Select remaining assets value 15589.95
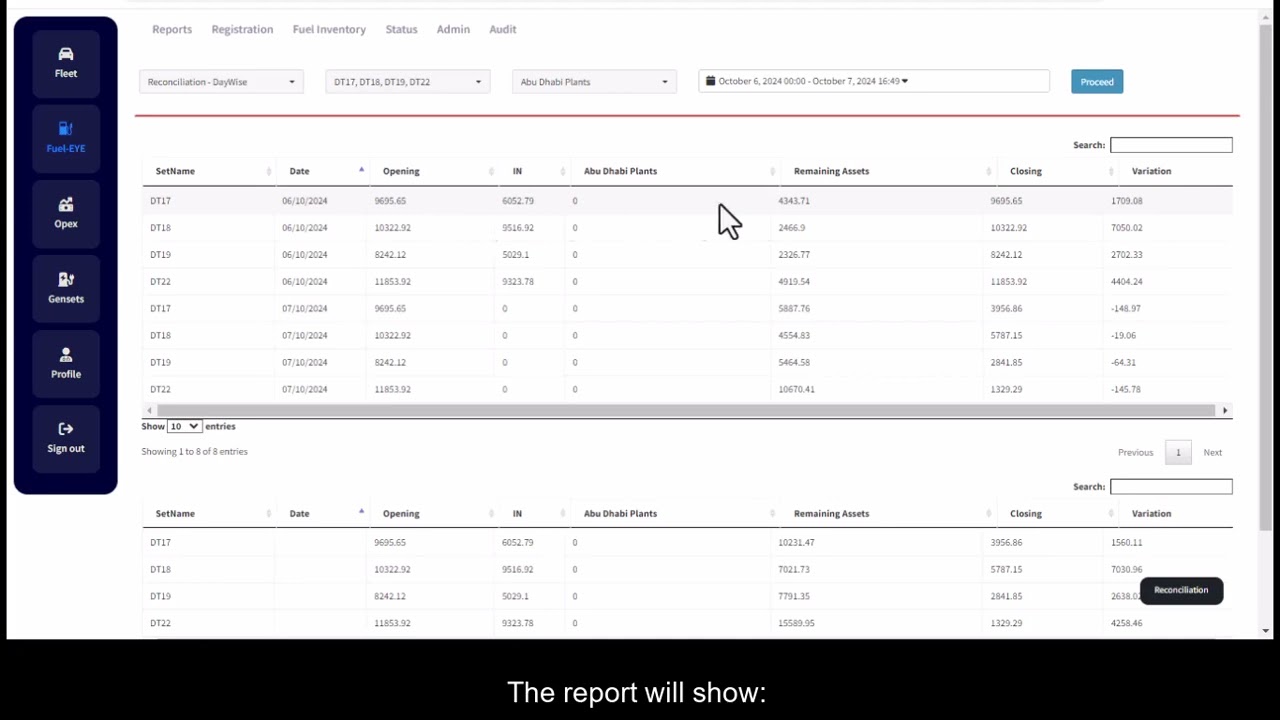 click(x=796, y=623)
